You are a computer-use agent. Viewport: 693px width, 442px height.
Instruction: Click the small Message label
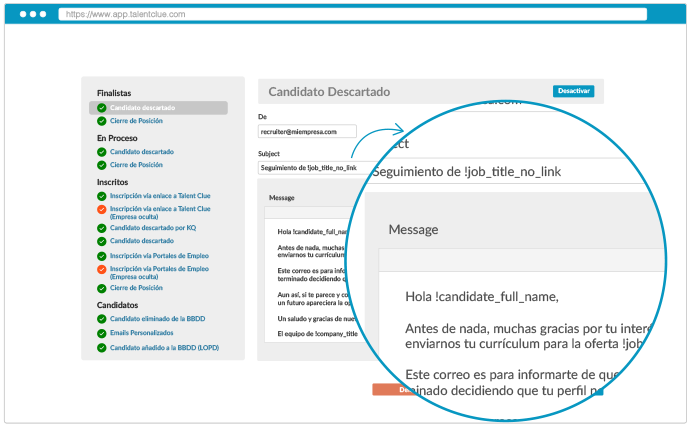pos(282,198)
